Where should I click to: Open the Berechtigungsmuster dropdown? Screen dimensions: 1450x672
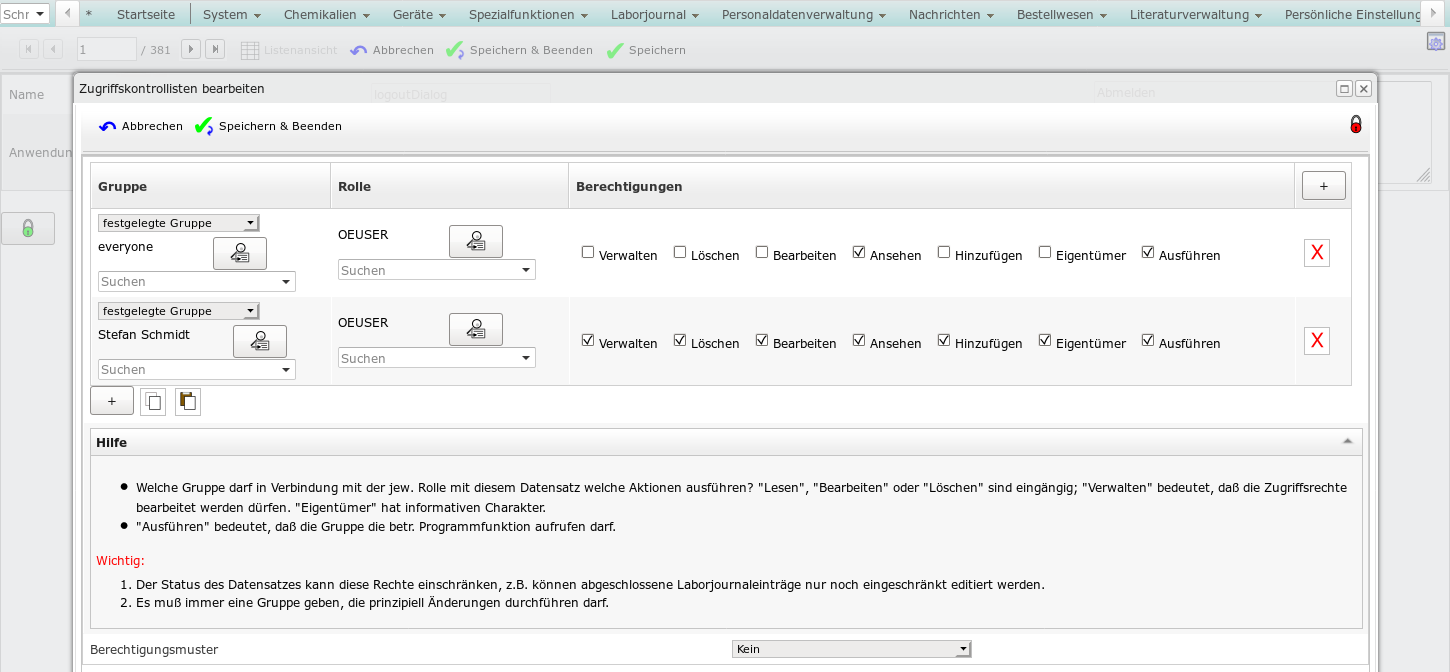coord(851,649)
